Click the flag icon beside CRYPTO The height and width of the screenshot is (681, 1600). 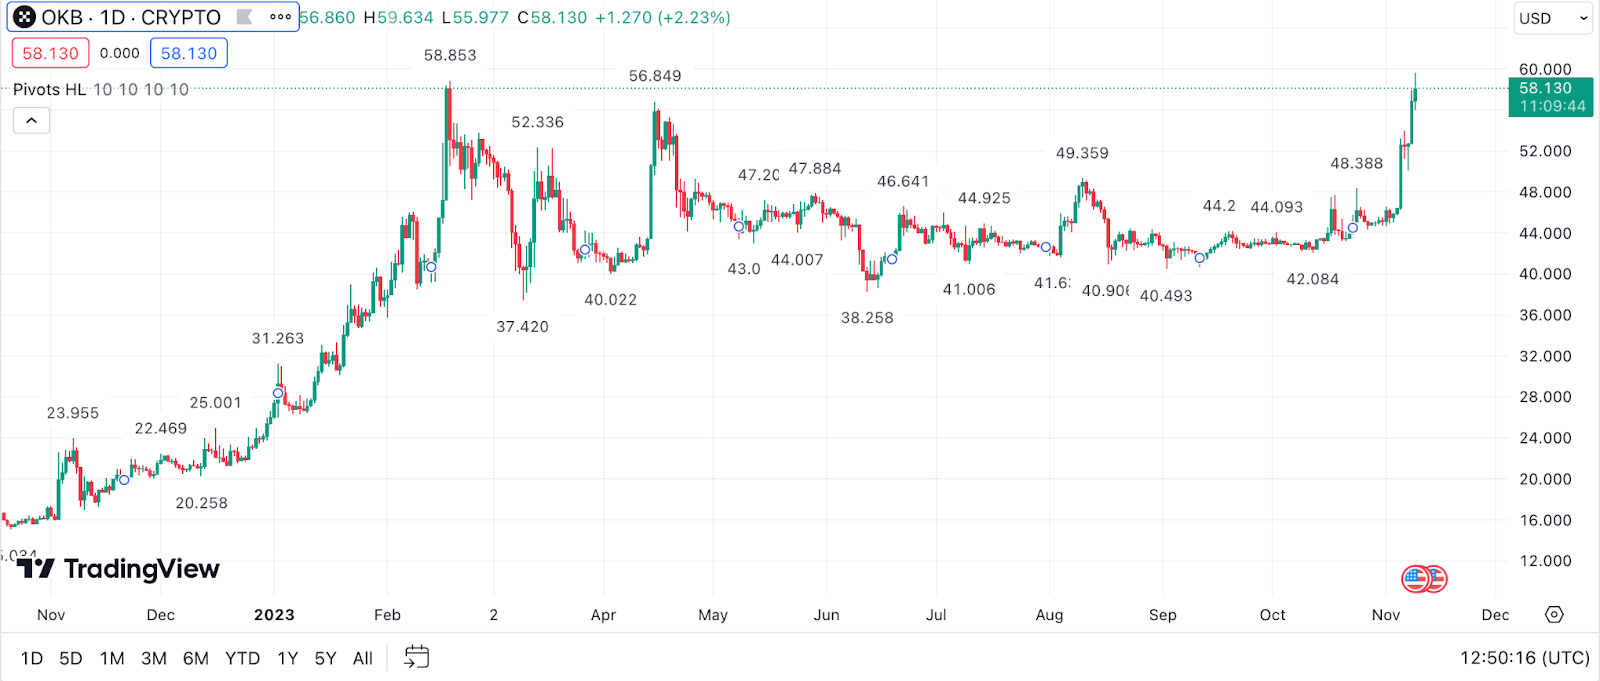pos(244,17)
